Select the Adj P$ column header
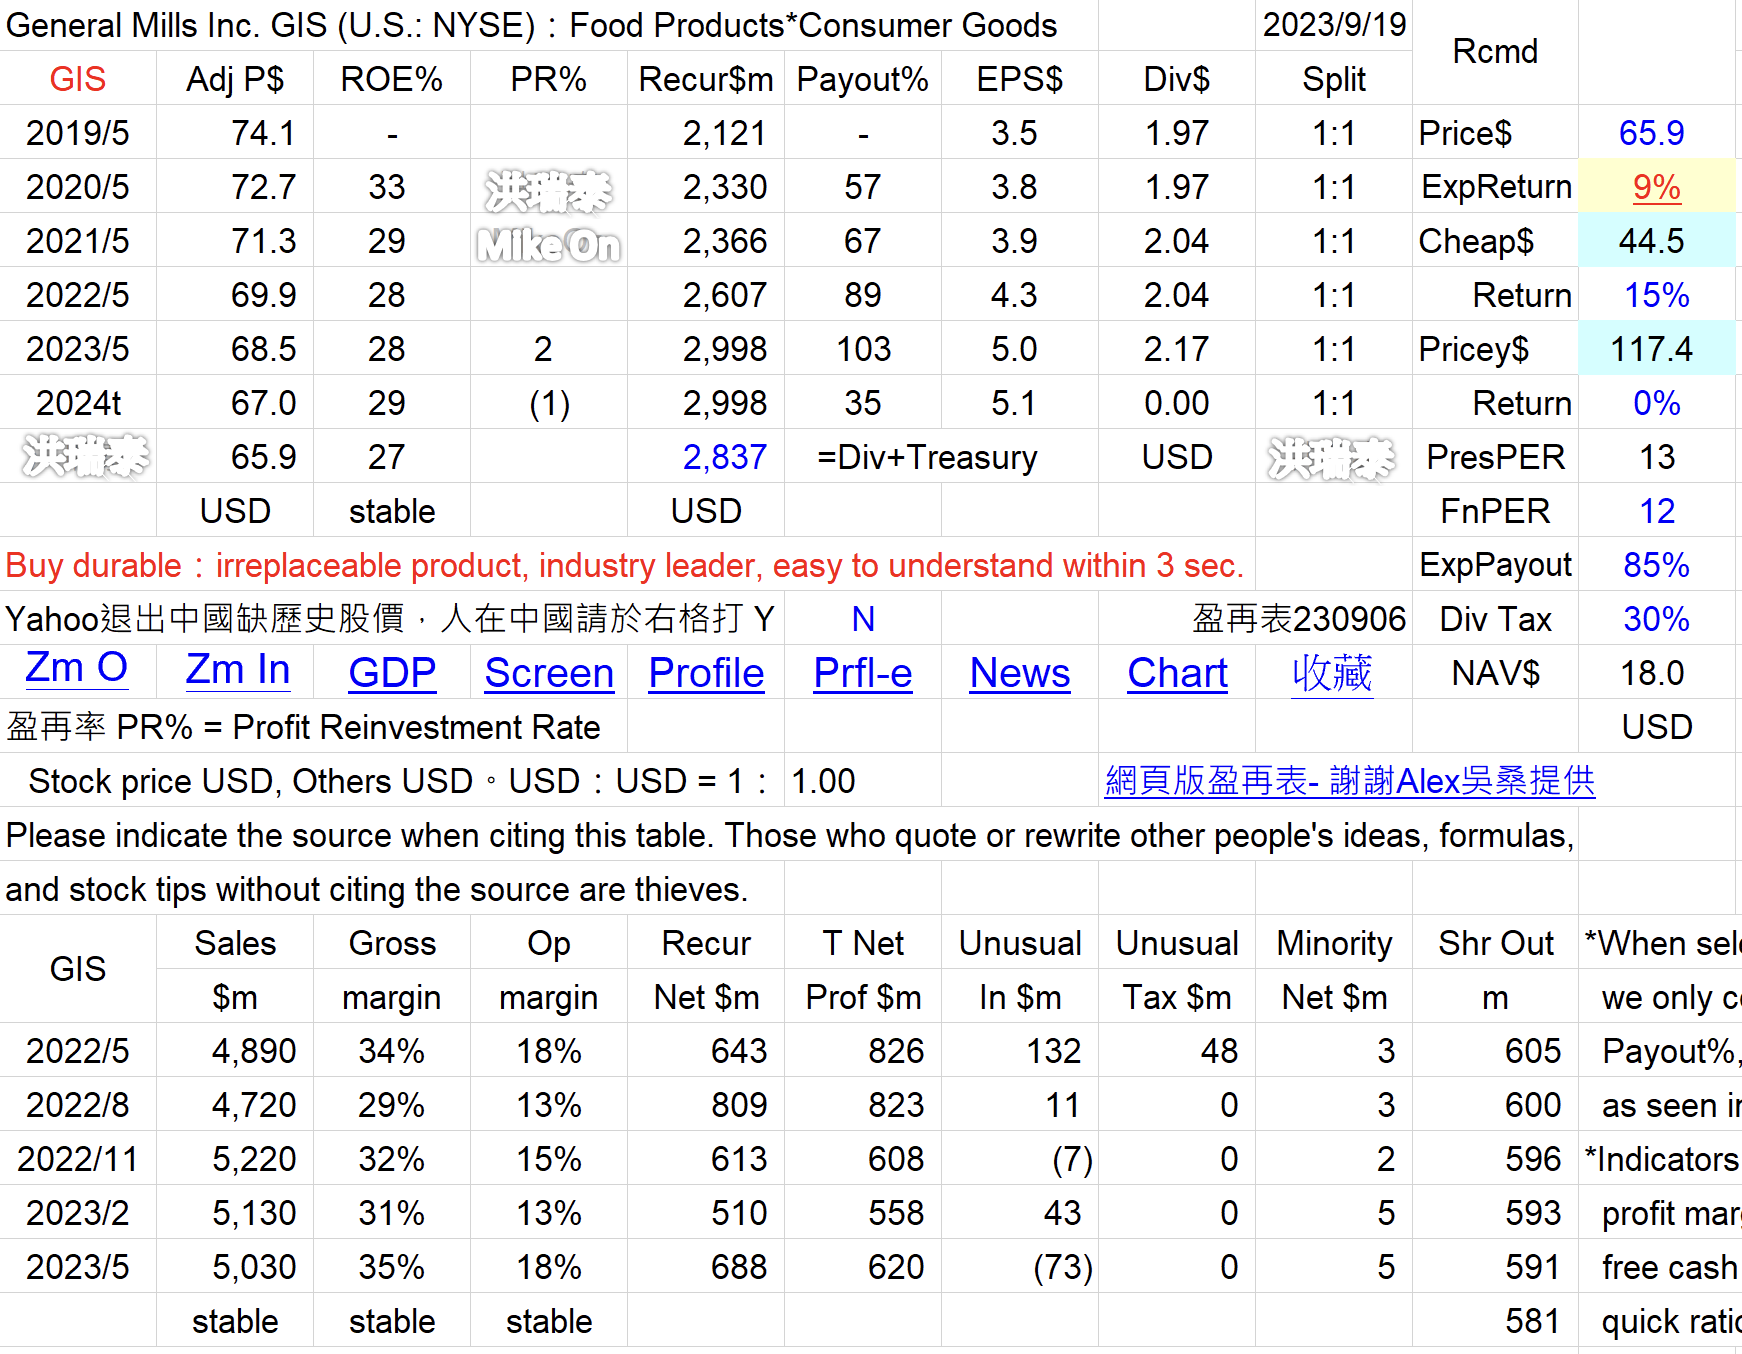Viewport: 1742px width, 1354px height. click(x=235, y=79)
